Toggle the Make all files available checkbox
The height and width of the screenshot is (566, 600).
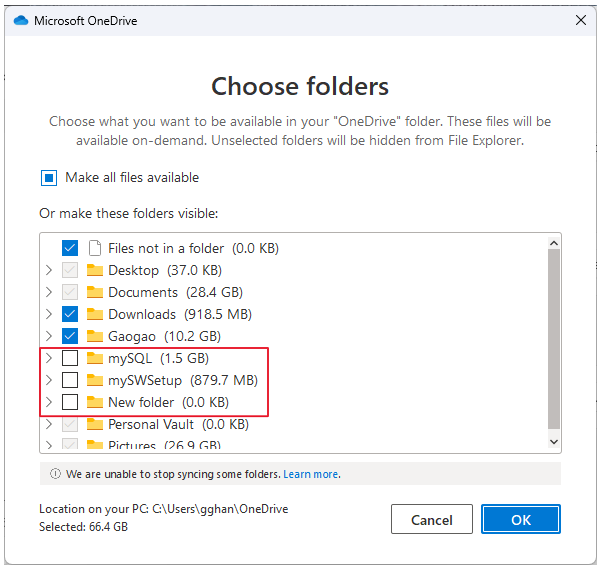pos(49,178)
